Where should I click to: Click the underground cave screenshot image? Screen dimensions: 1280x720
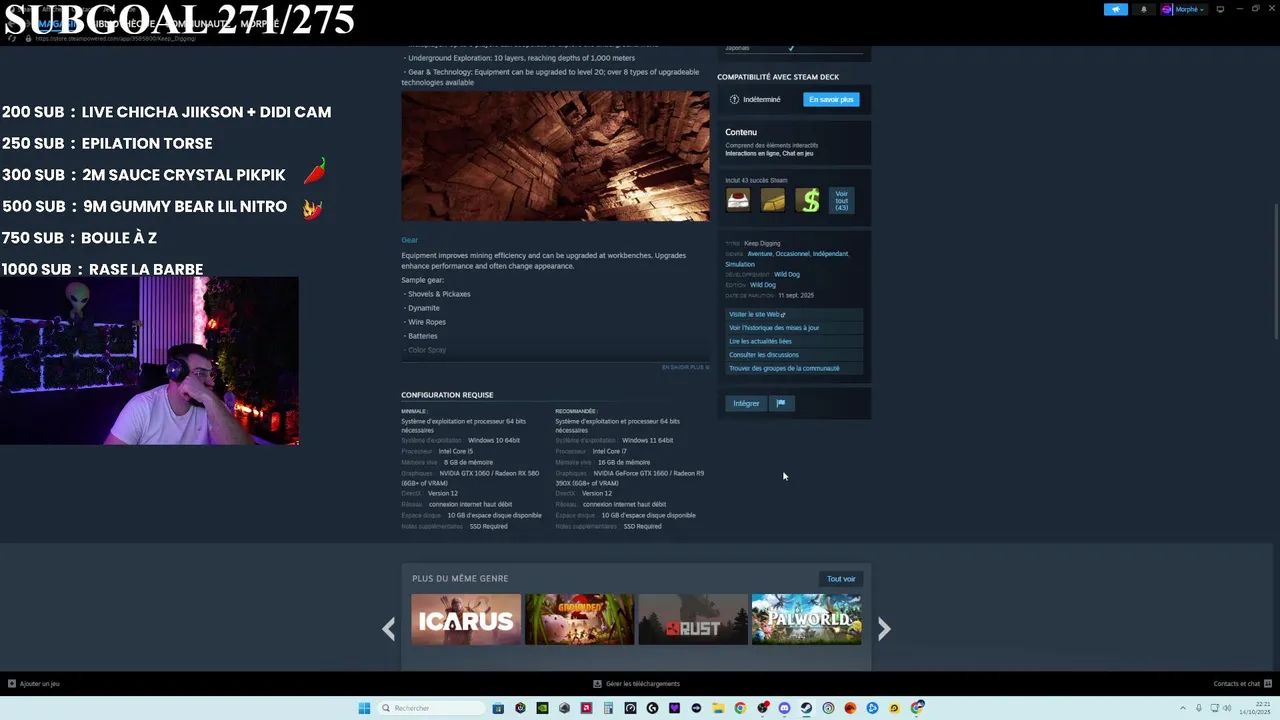tap(555, 156)
